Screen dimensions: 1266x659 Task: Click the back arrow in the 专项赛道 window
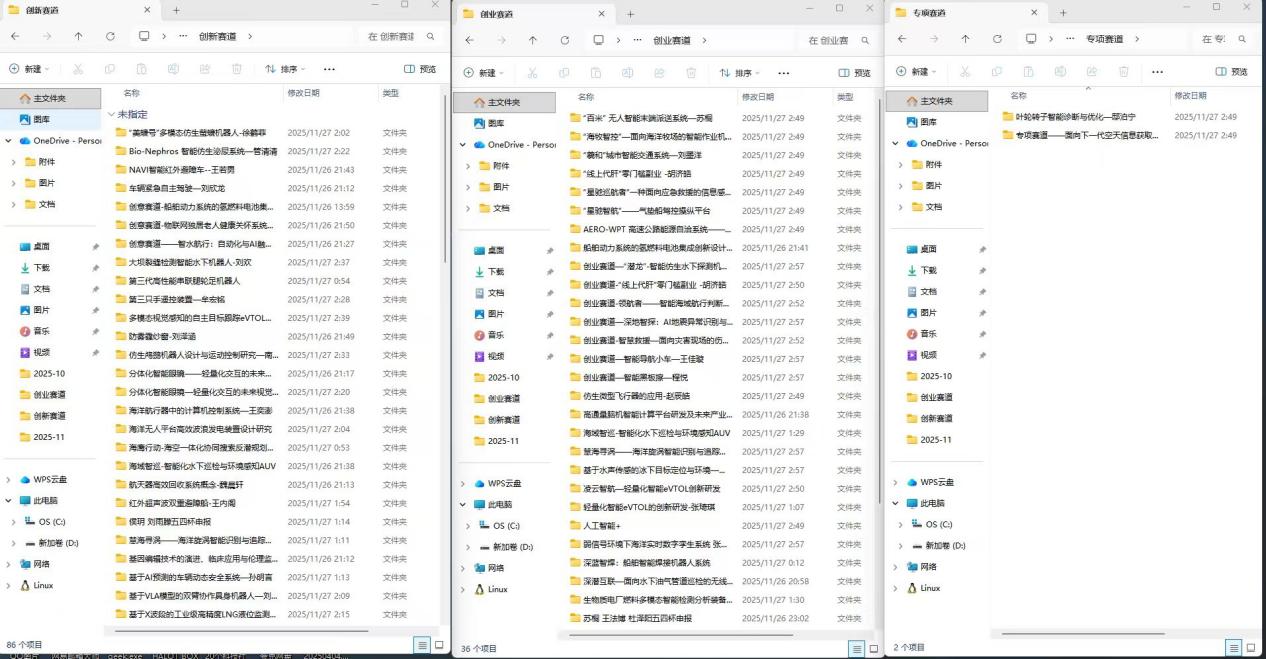point(902,39)
